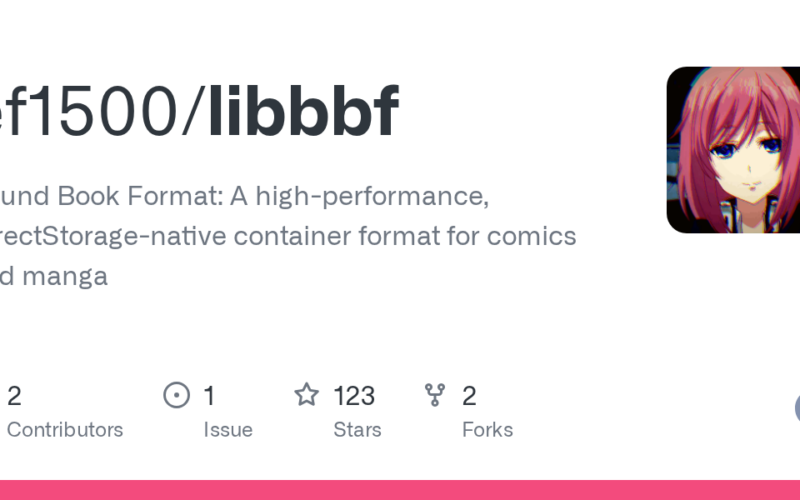Click the Contributors label
The height and width of the screenshot is (500, 800).
(x=65, y=430)
